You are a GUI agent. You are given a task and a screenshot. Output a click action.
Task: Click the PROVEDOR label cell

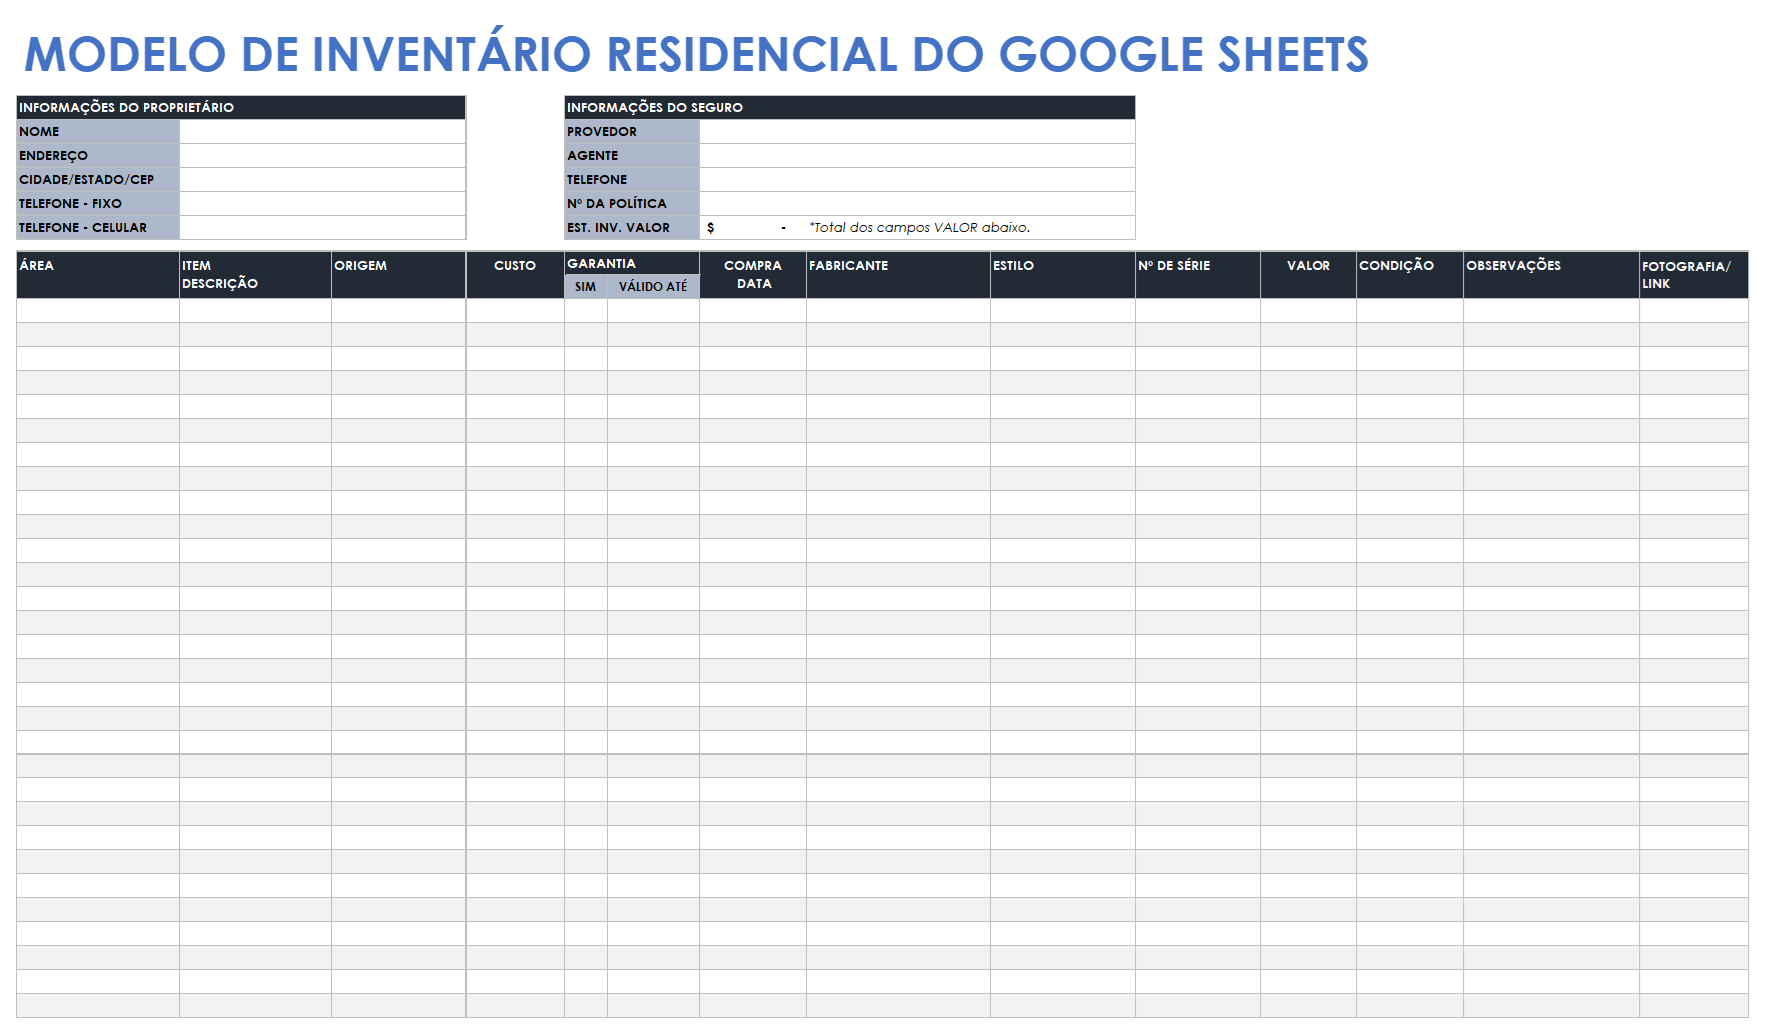(x=632, y=131)
